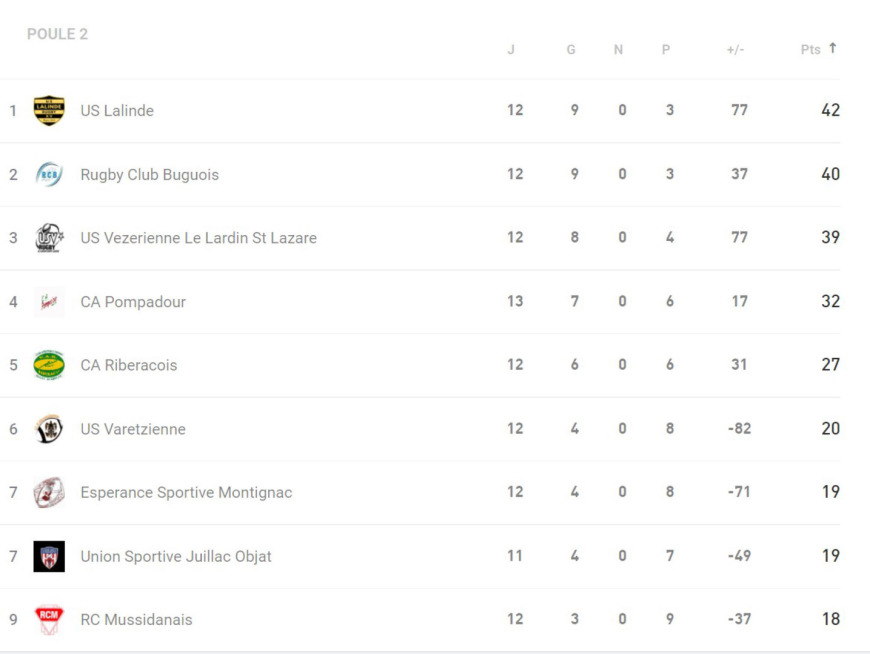The width and height of the screenshot is (870, 654).
Task: Click the Union Sportive Juillac Objat logo
Action: [49, 556]
